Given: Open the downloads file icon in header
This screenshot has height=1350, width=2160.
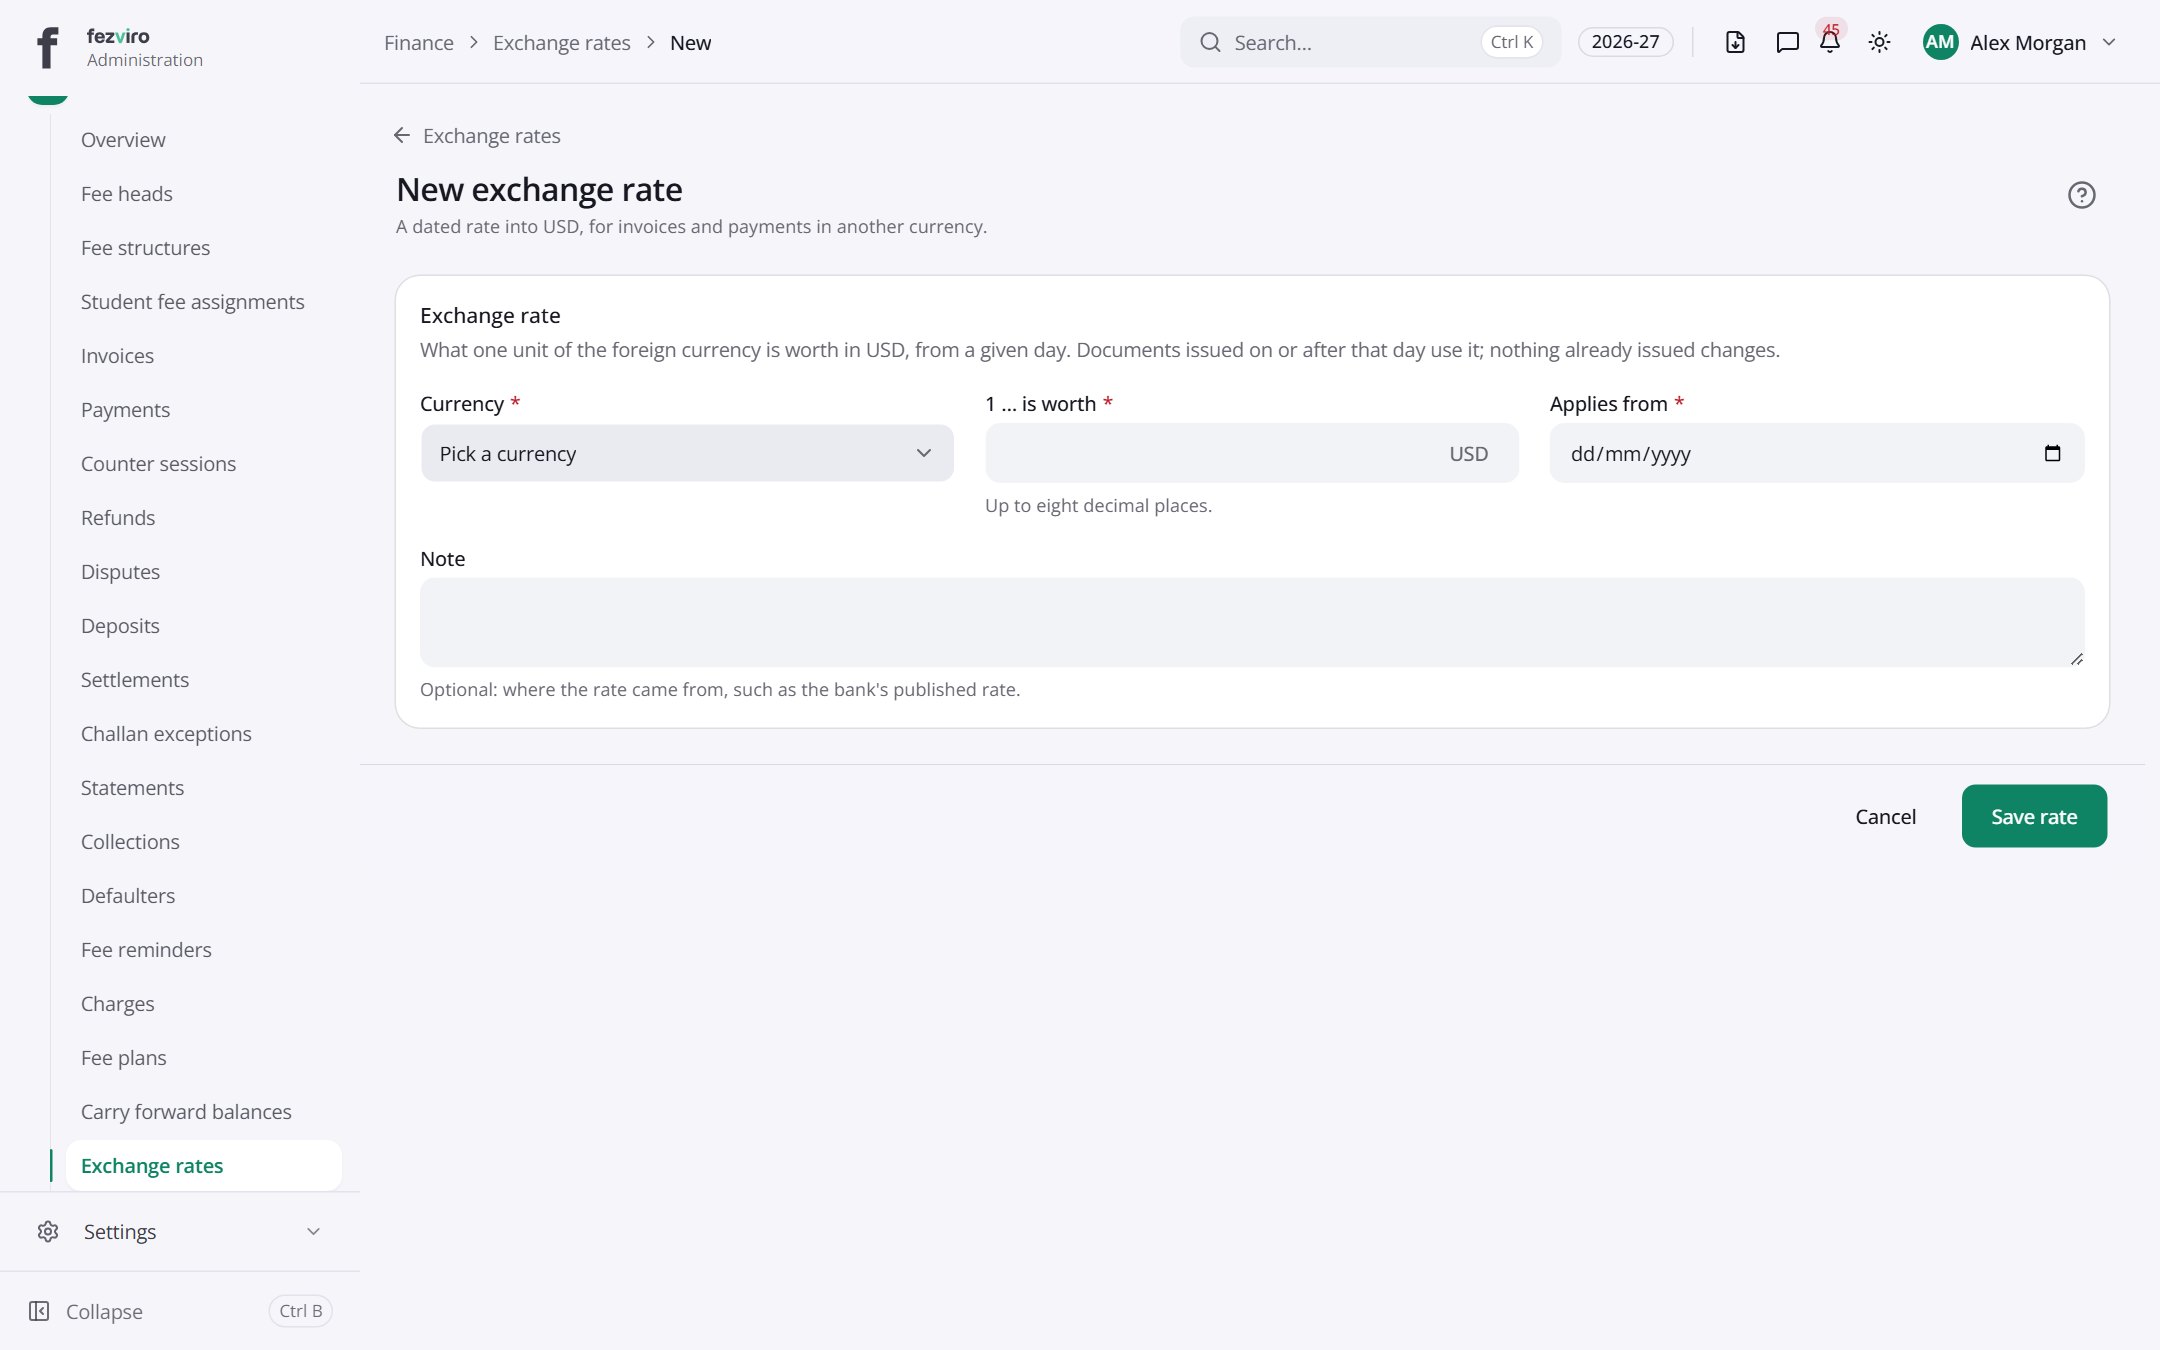Looking at the screenshot, I should click(x=1735, y=42).
